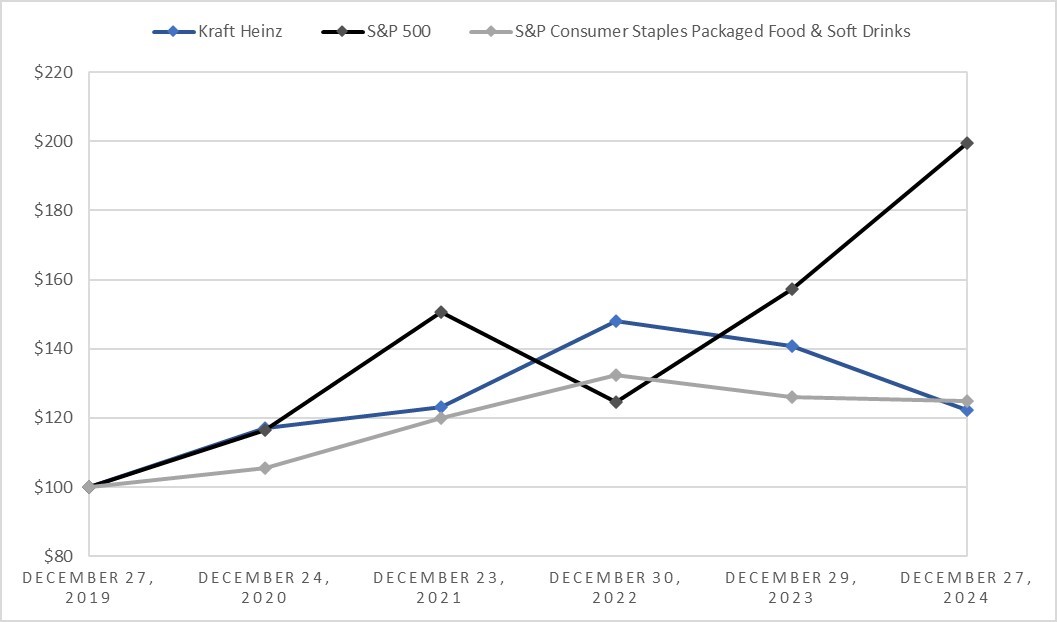Viewport: 1057px width, 622px height.
Task: Select the S&P 500 legend entry
Action: [x=400, y=31]
